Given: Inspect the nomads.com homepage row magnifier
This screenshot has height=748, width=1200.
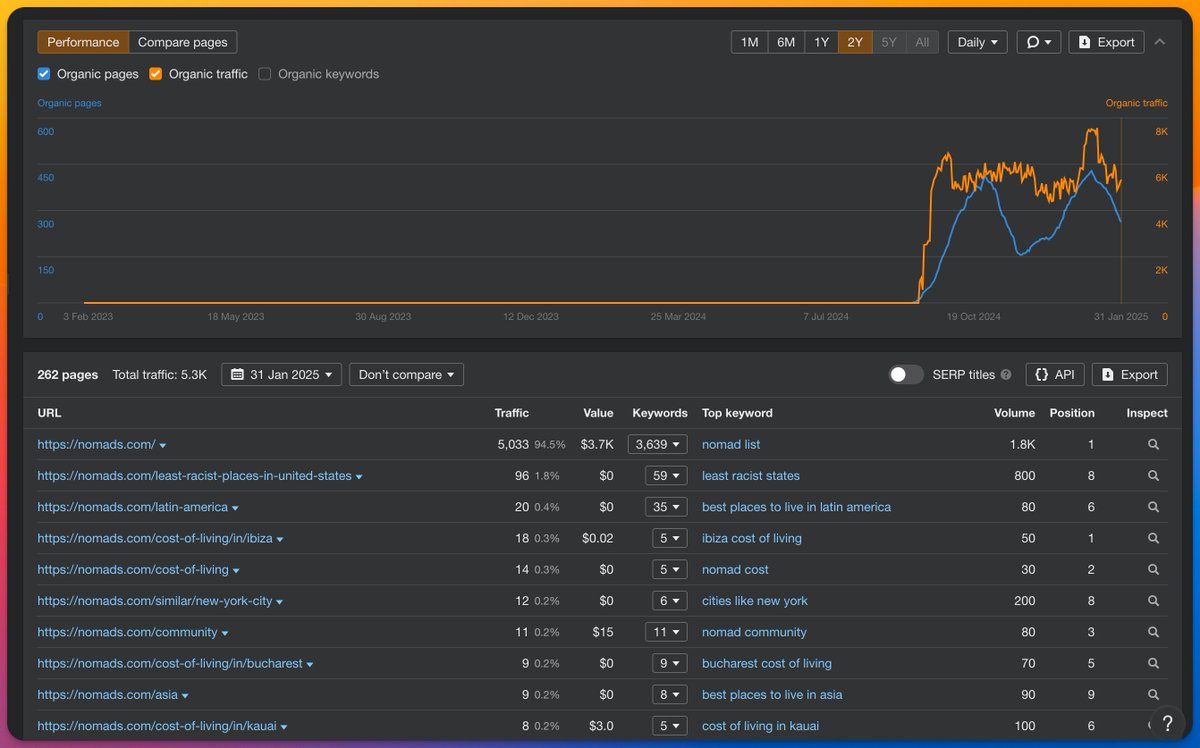Looking at the screenshot, I should (1153, 444).
